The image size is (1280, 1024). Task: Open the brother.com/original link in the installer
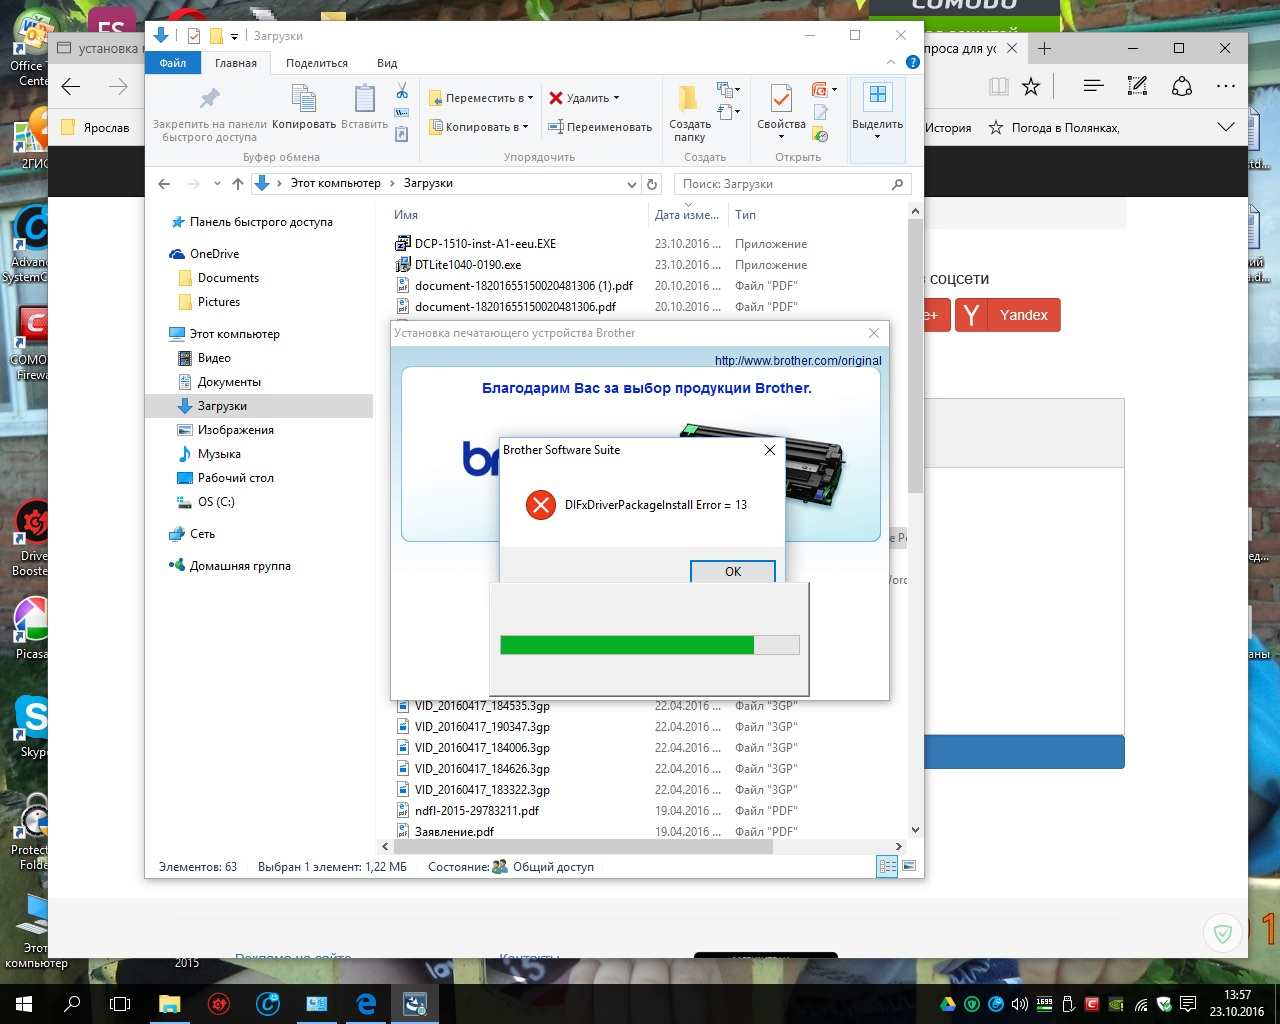(x=798, y=360)
